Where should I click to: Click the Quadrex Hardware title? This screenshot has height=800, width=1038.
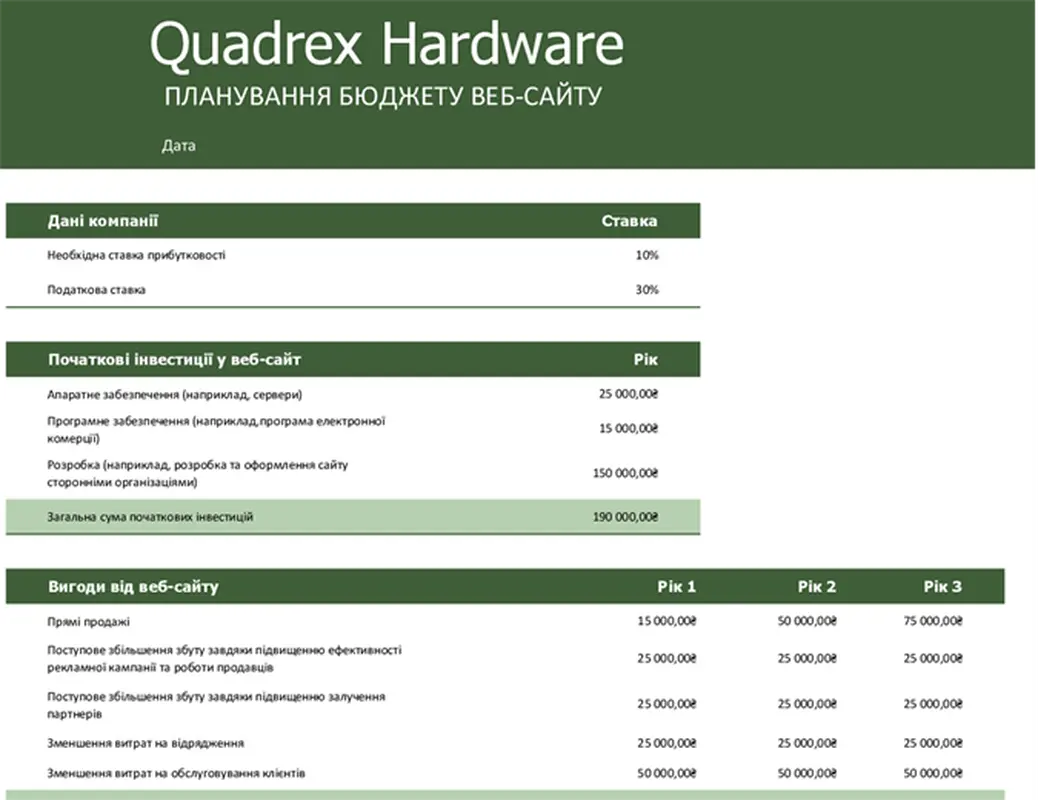pyautogui.click(x=386, y=45)
